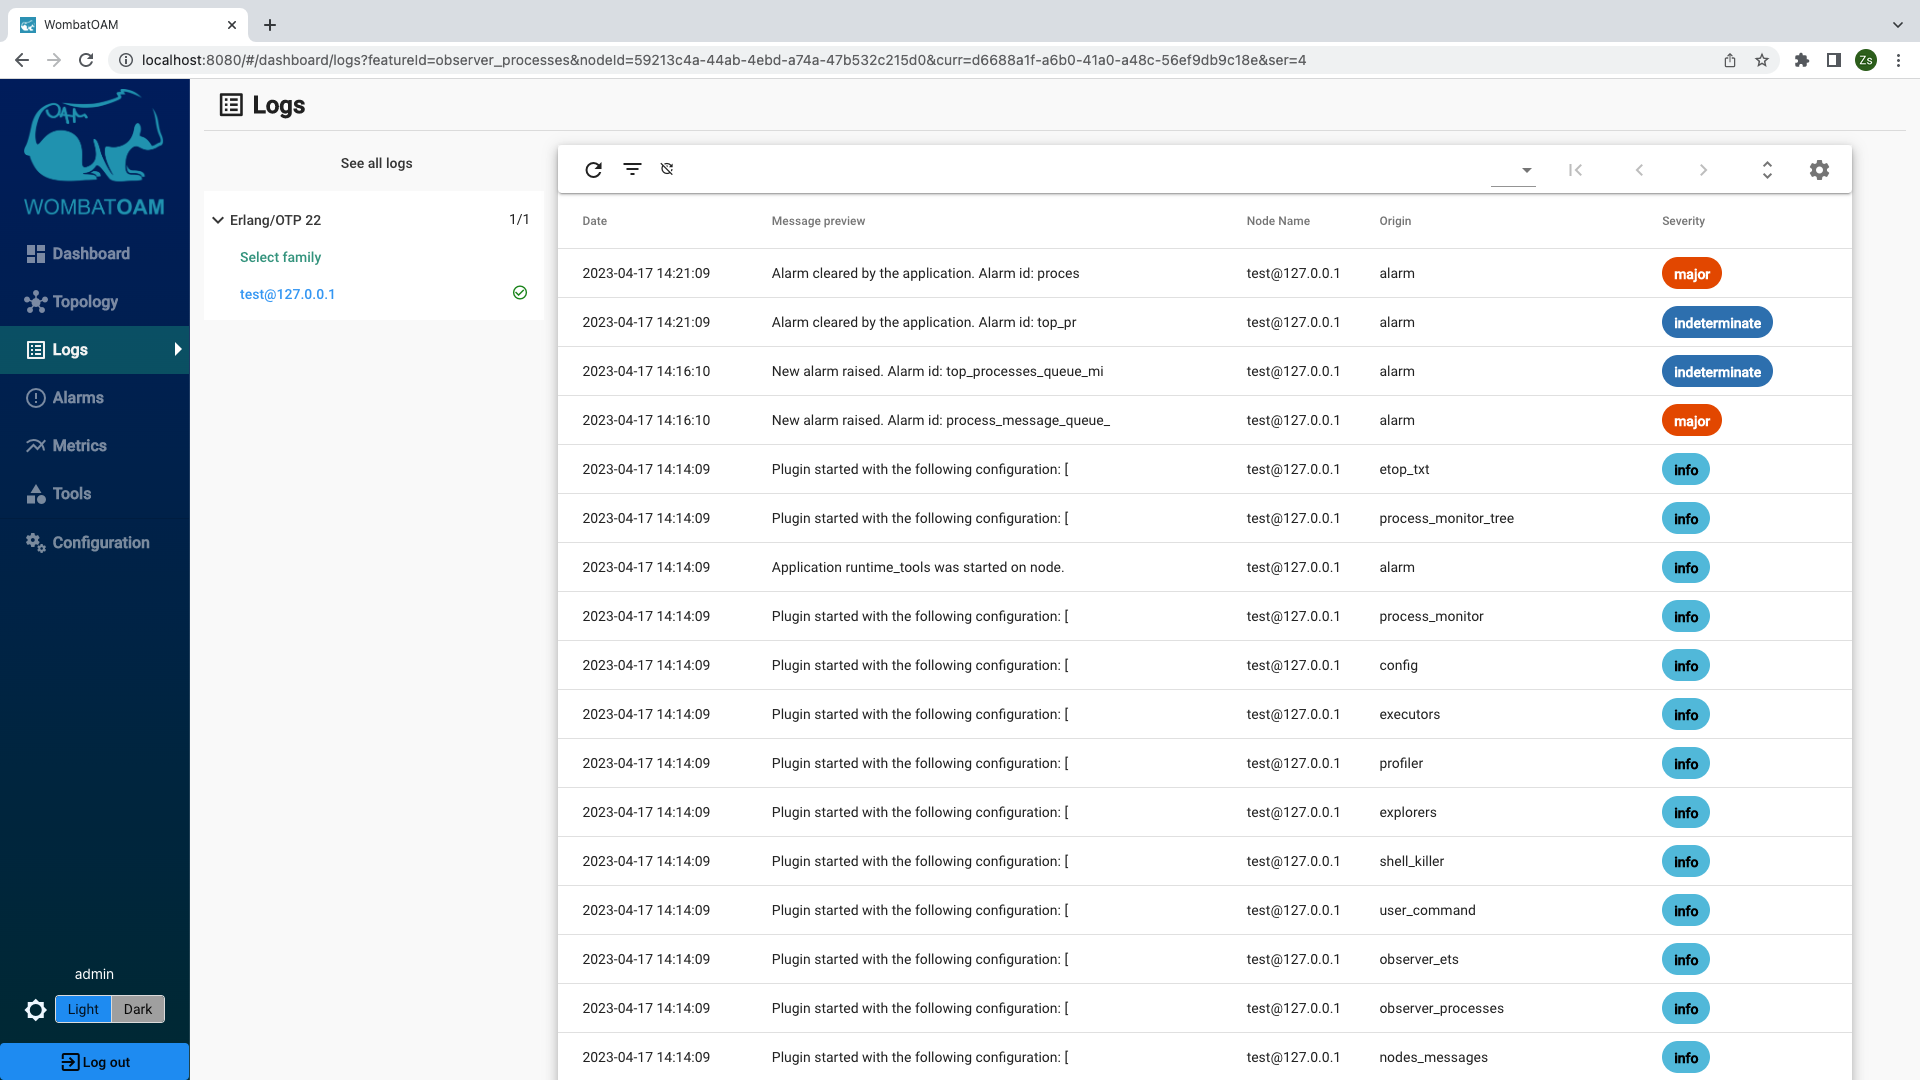Viewport: 1920px width, 1080px height.
Task: Select origin explorers cell
Action: point(1407,812)
